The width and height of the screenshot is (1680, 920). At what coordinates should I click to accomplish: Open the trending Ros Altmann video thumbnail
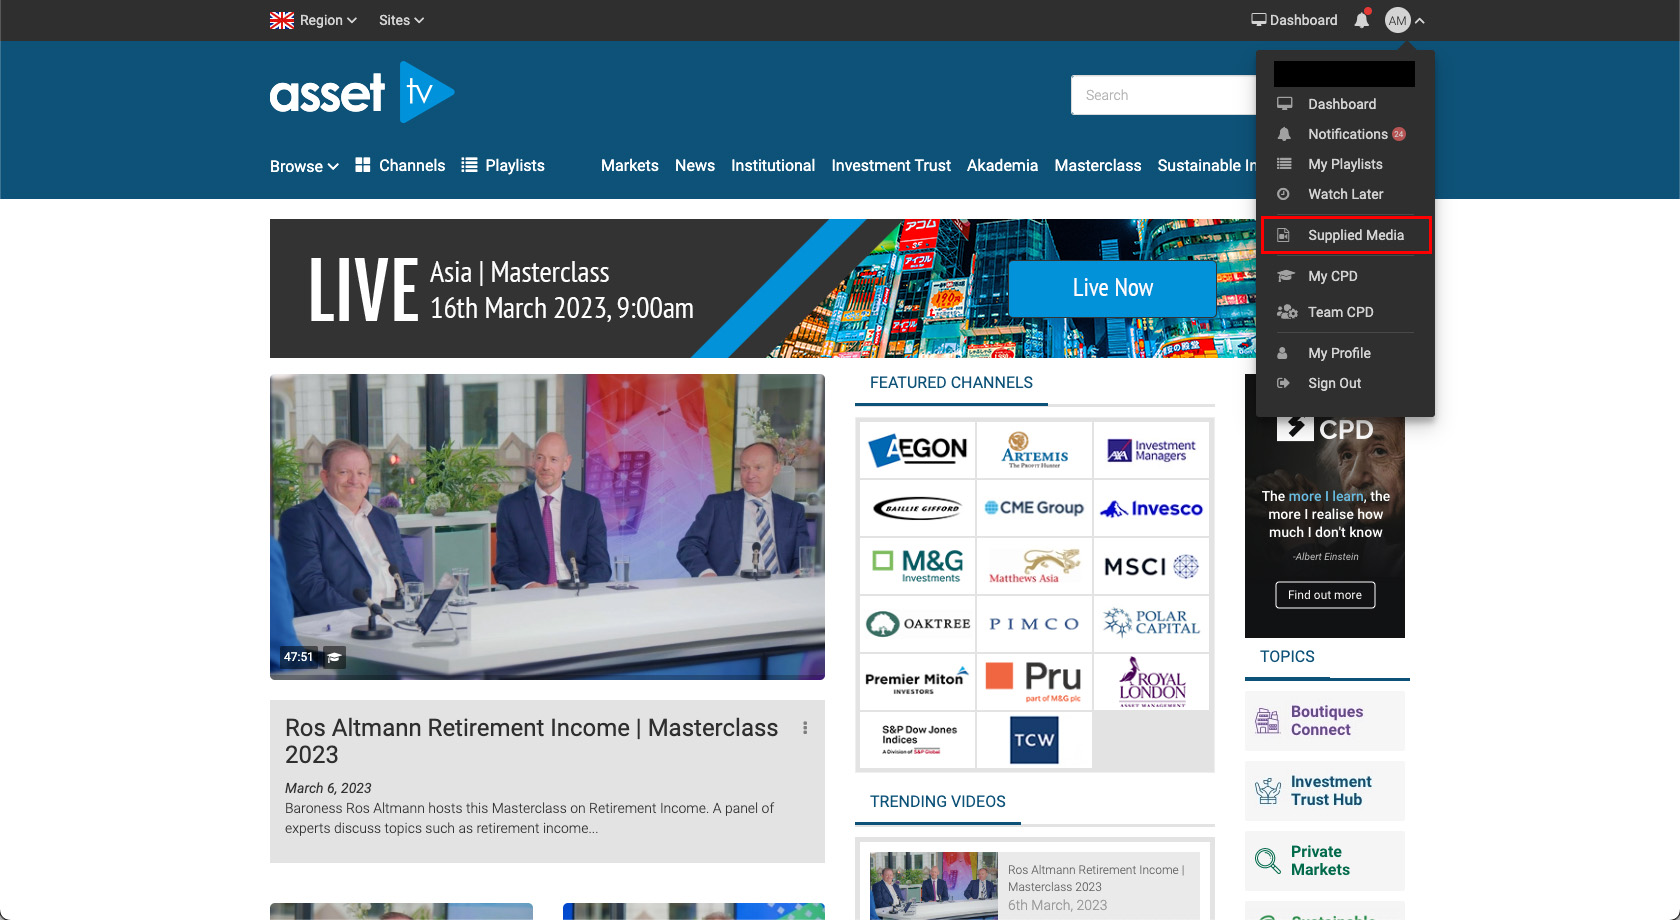[934, 886]
